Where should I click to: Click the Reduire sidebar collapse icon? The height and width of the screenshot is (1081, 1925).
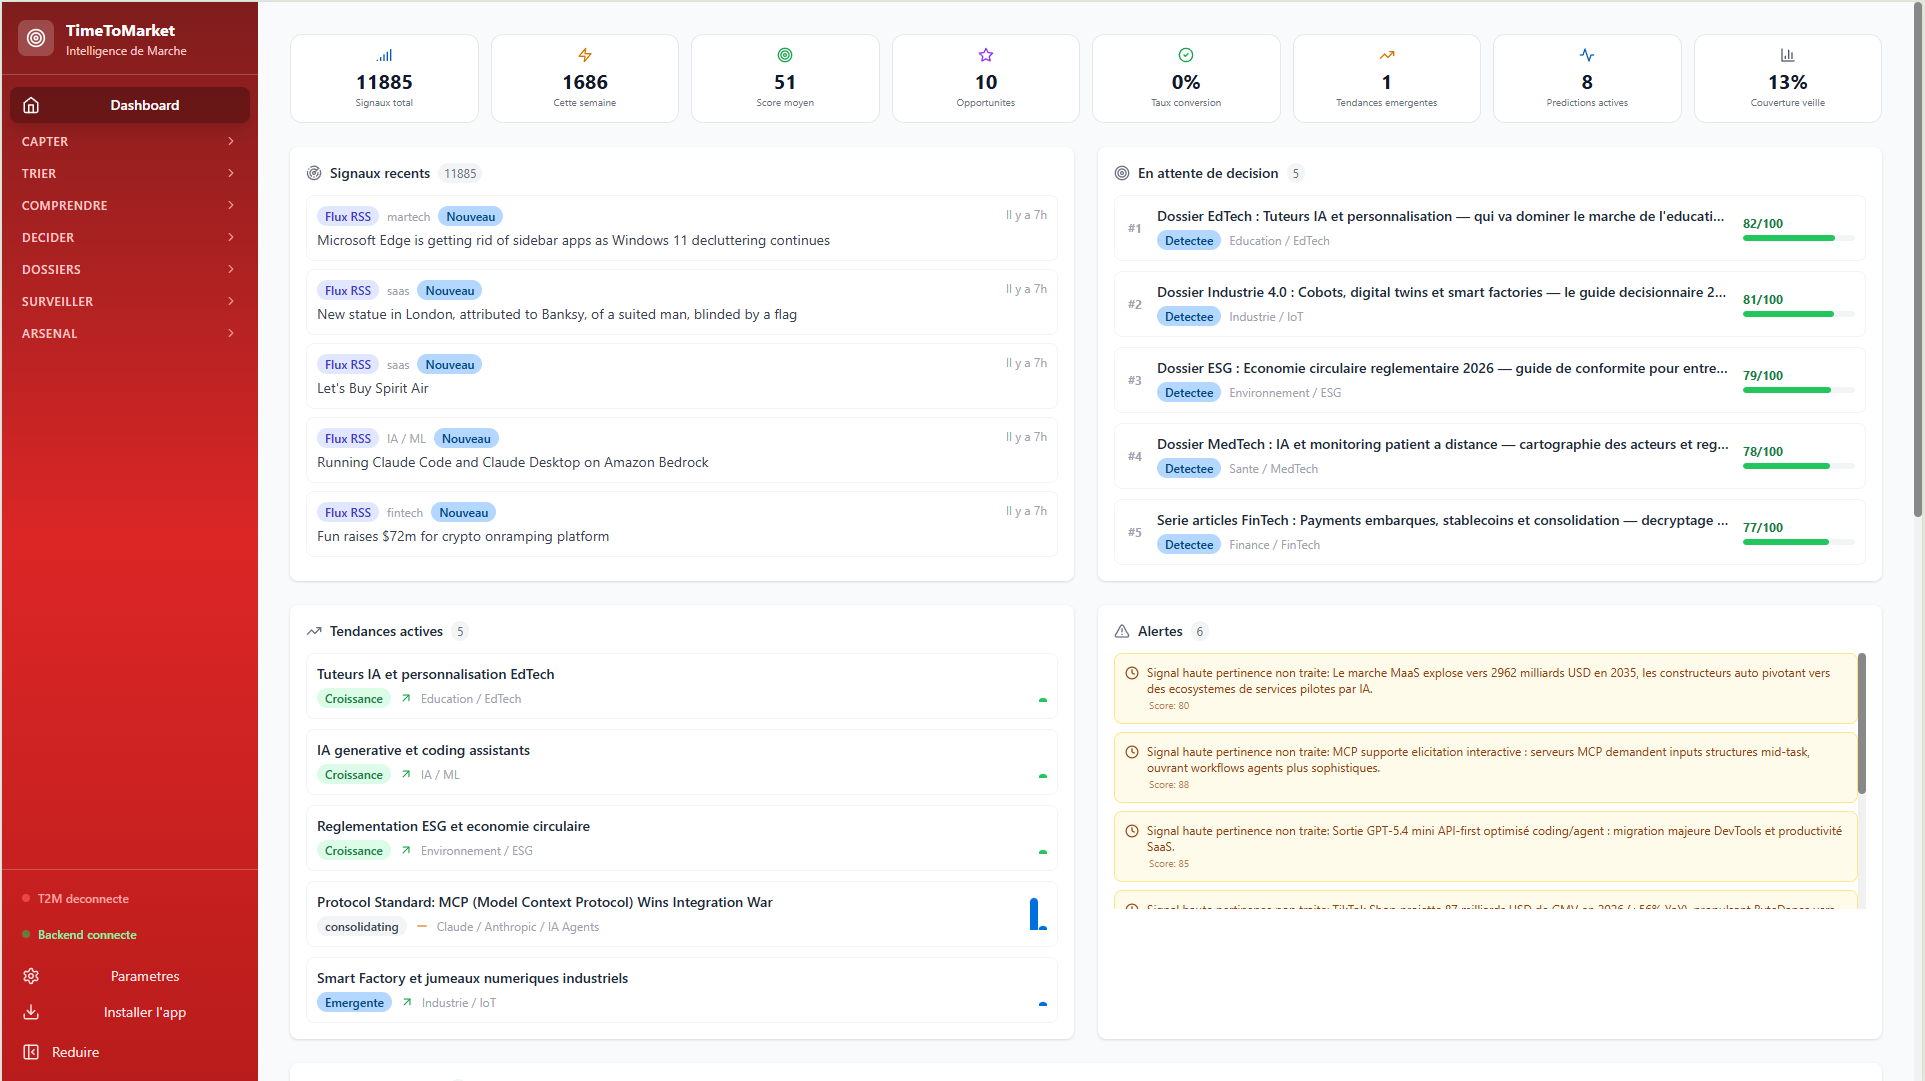31,1052
